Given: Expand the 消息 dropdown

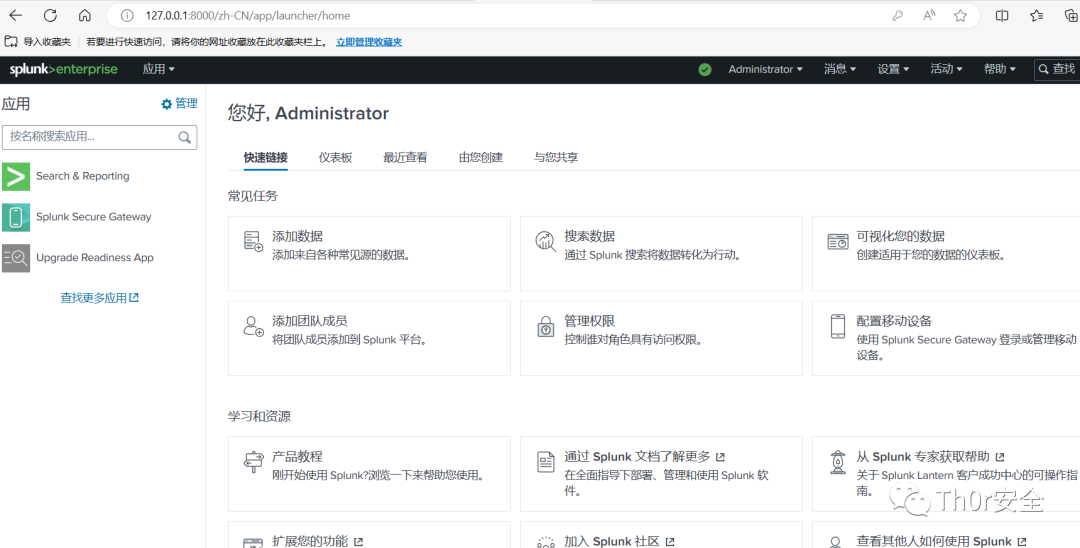Looking at the screenshot, I should pyautogui.click(x=840, y=69).
